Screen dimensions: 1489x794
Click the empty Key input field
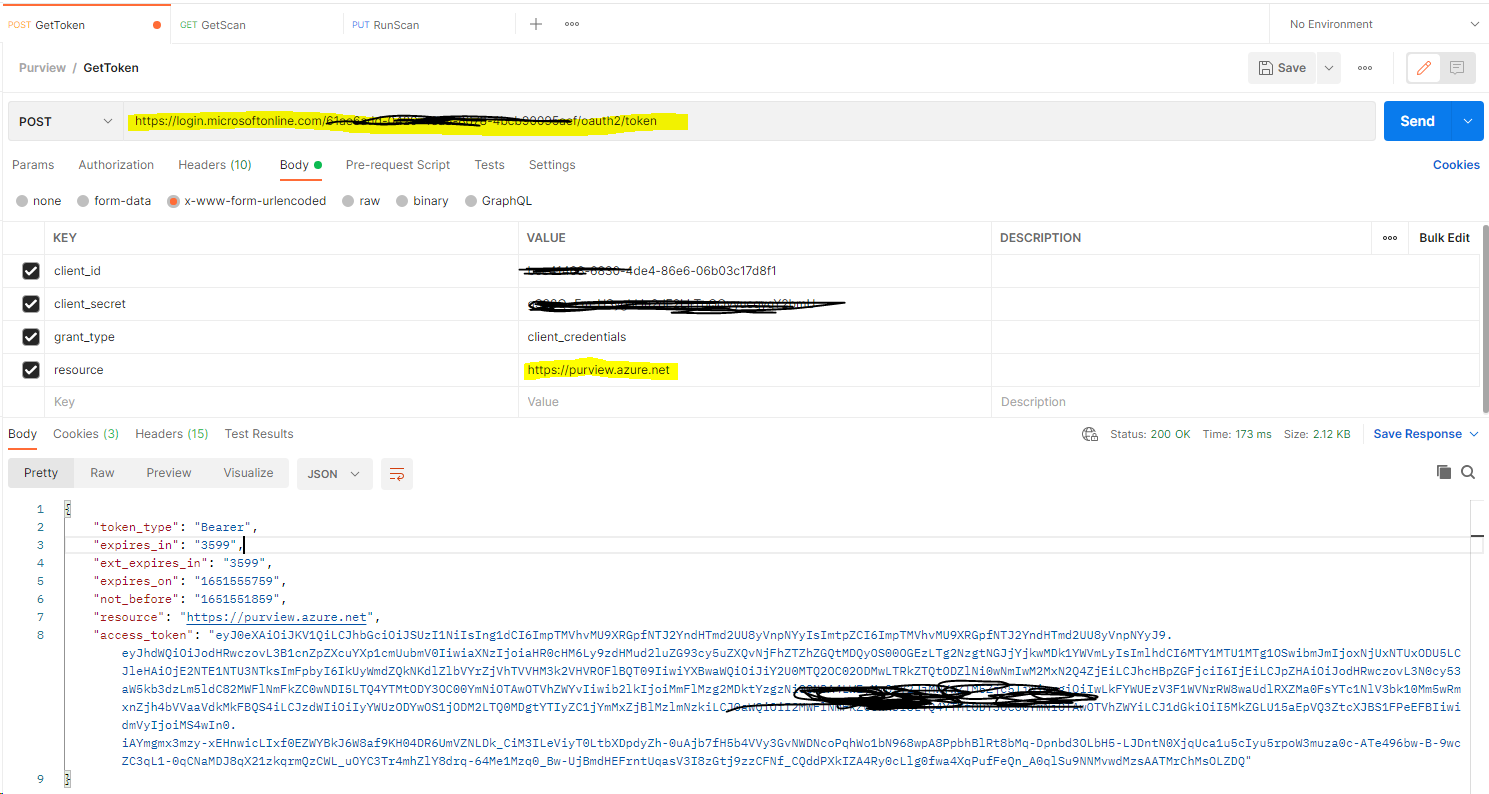click(280, 402)
